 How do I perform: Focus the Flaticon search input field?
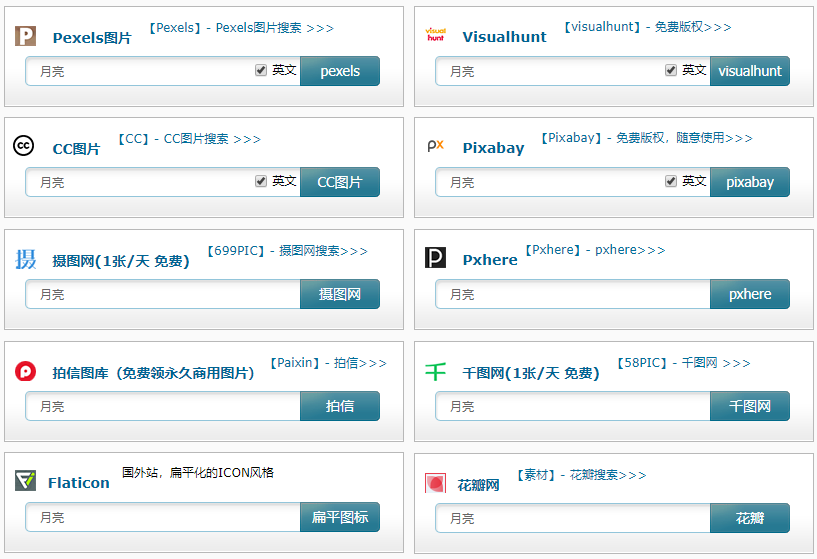tap(163, 517)
